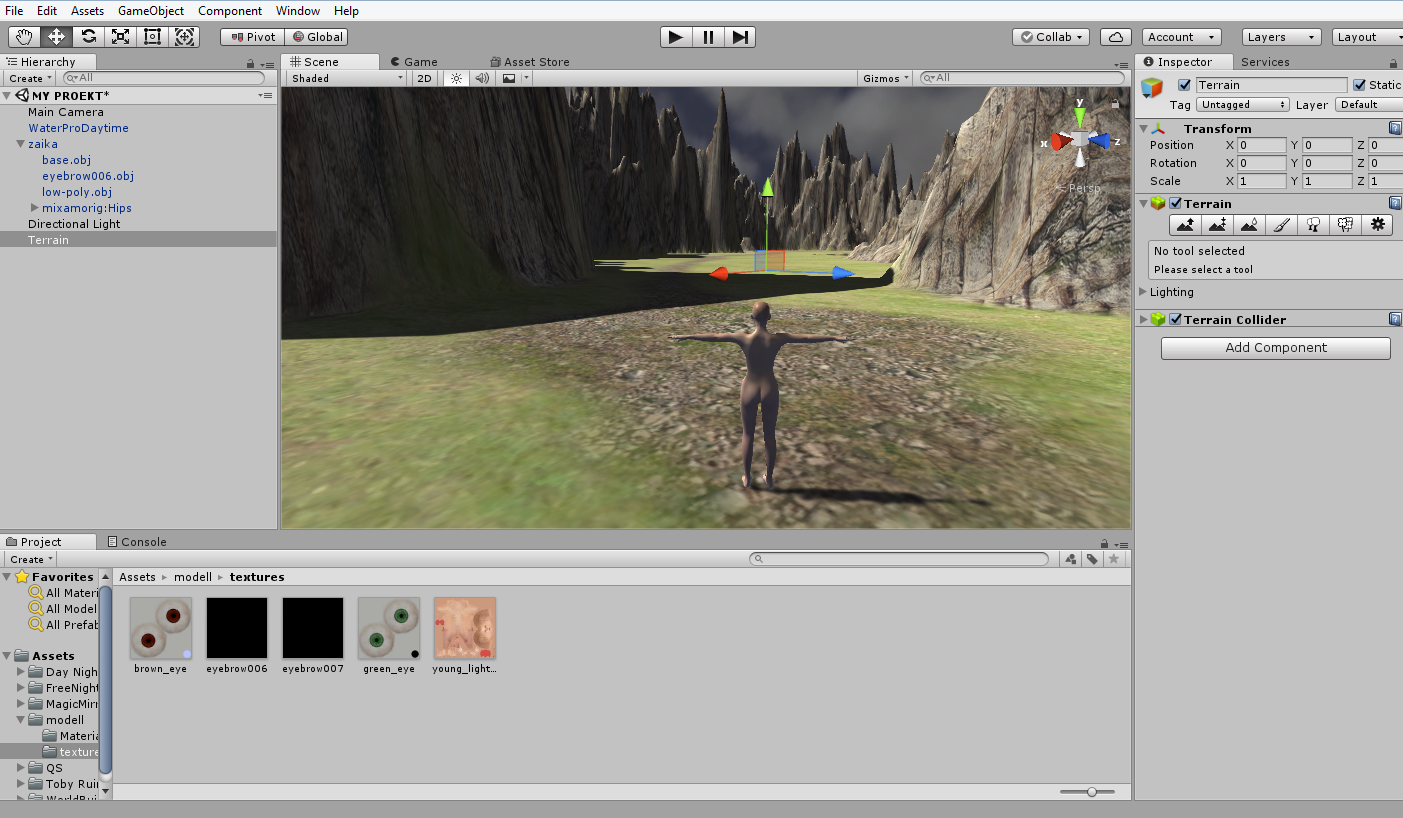Adjust the Project thumbnail size slider
1403x818 pixels.
pyautogui.click(x=1092, y=792)
